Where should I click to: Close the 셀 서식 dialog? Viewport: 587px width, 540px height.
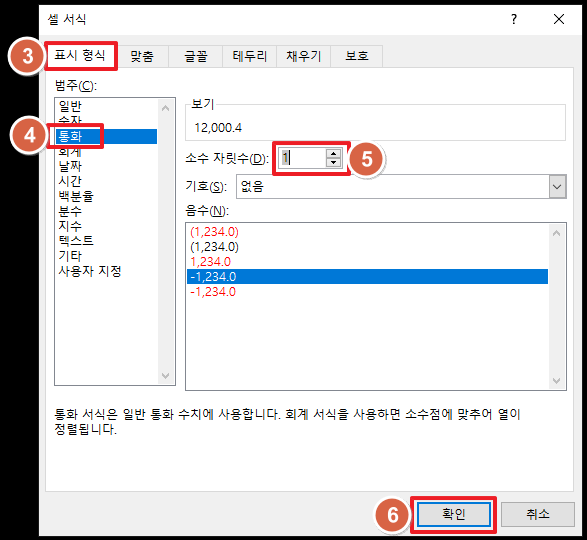coord(559,19)
